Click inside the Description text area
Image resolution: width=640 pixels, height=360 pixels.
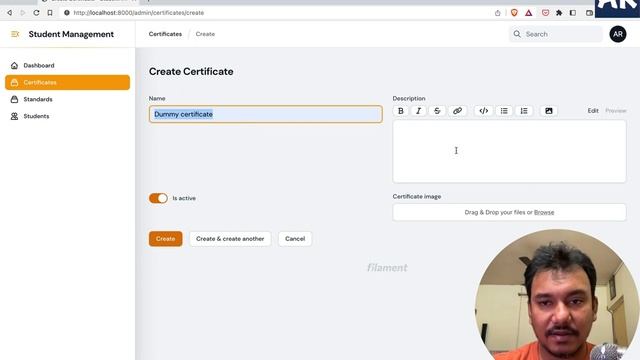[x=509, y=151]
